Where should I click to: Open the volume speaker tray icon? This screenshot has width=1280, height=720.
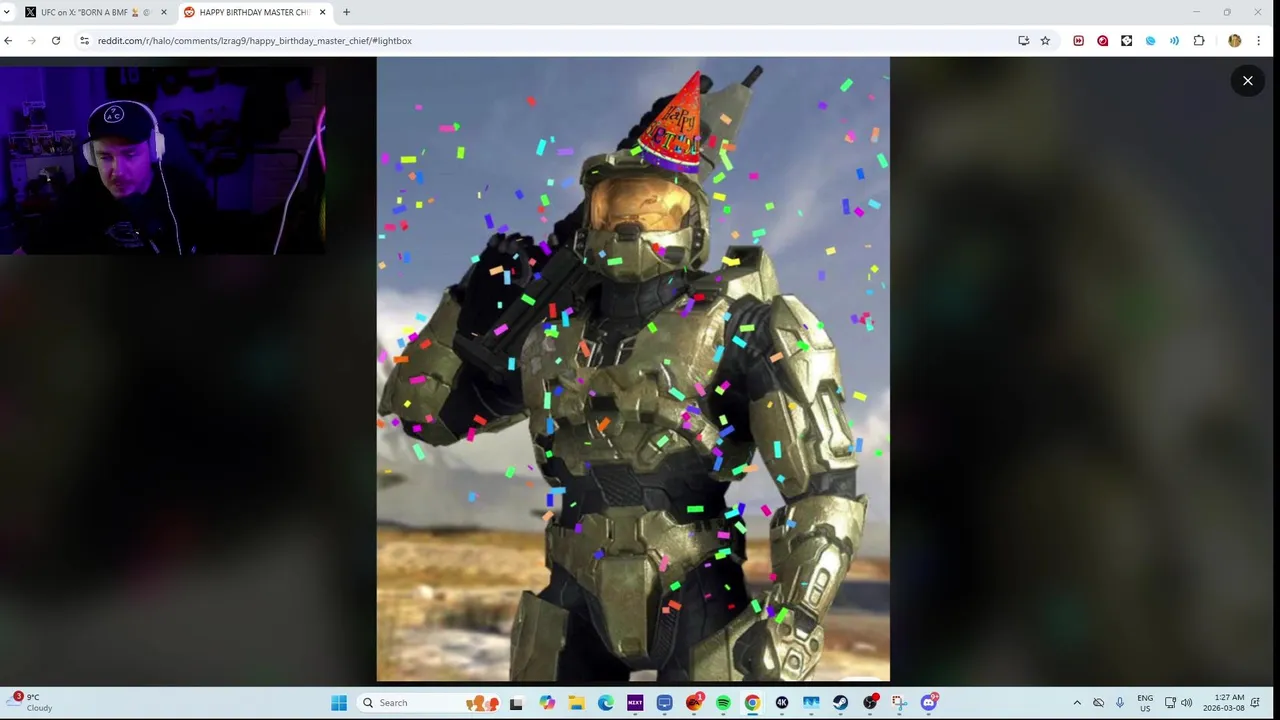(1187, 702)
